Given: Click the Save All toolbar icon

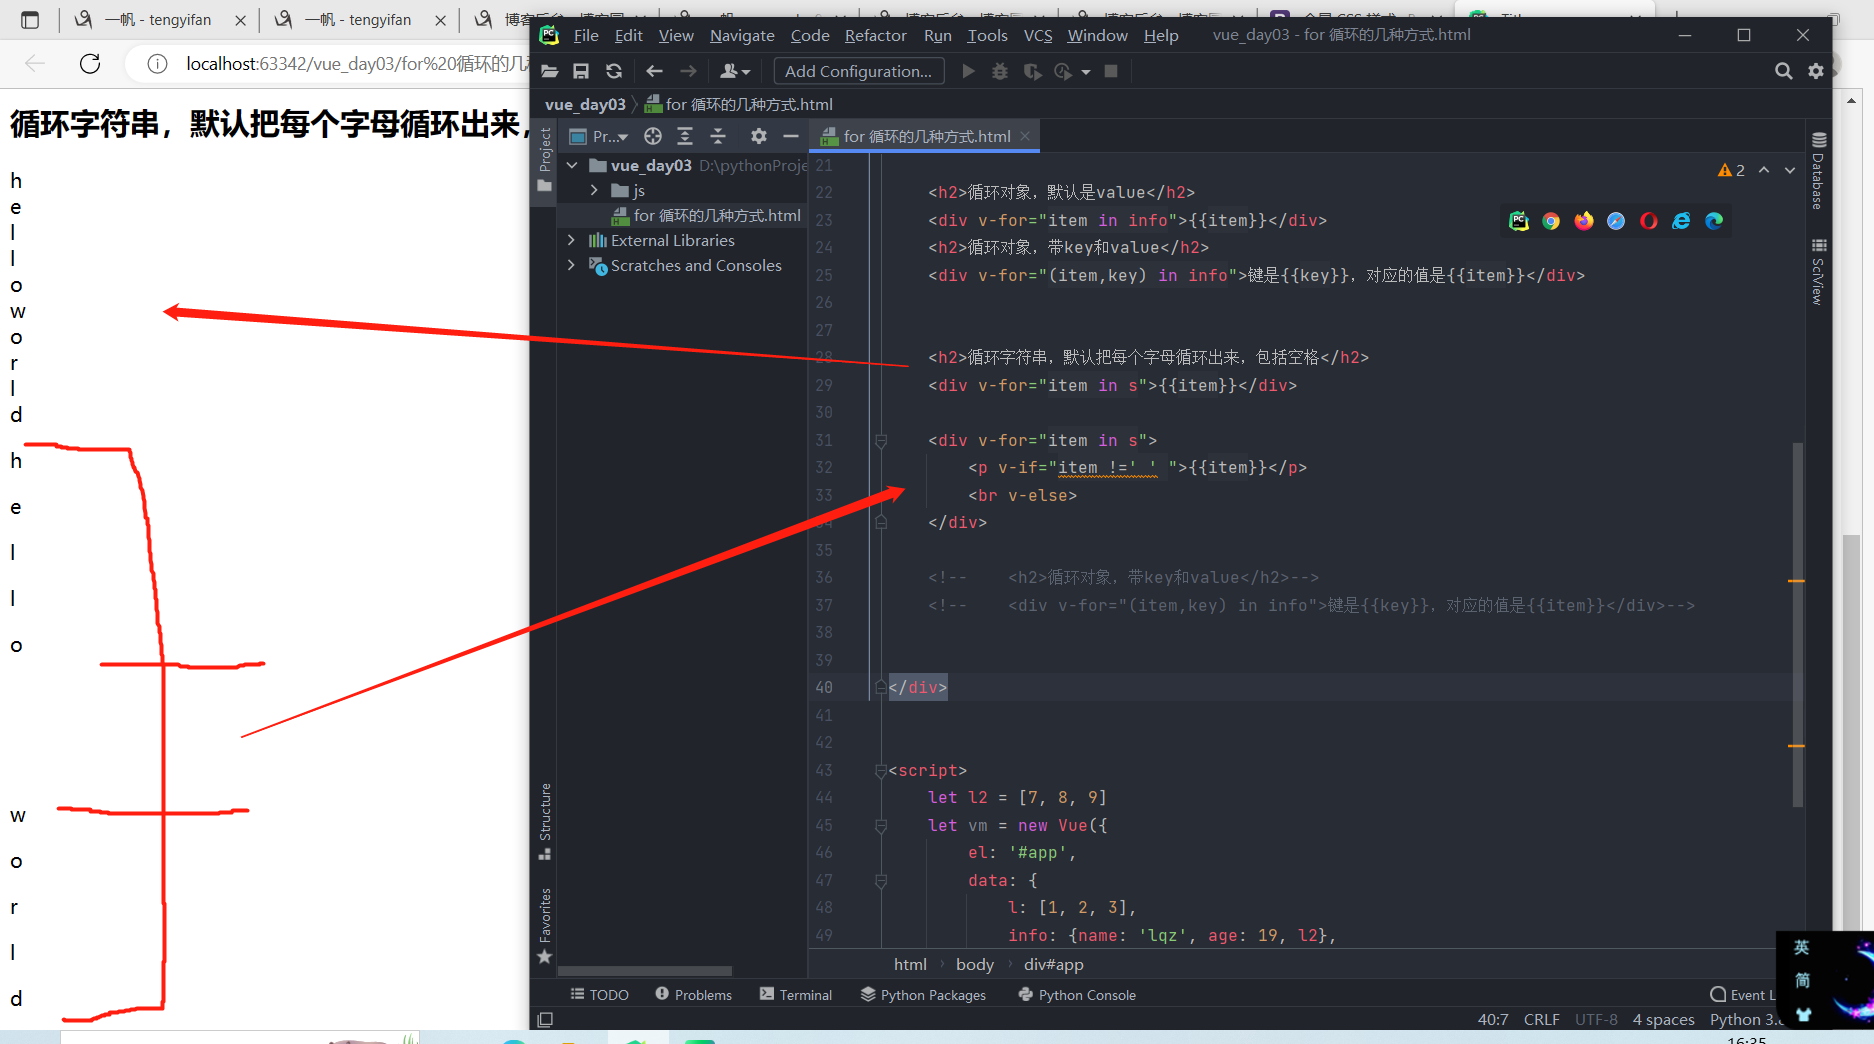Looking at the screenshot, I should click(x=581, y=71).
